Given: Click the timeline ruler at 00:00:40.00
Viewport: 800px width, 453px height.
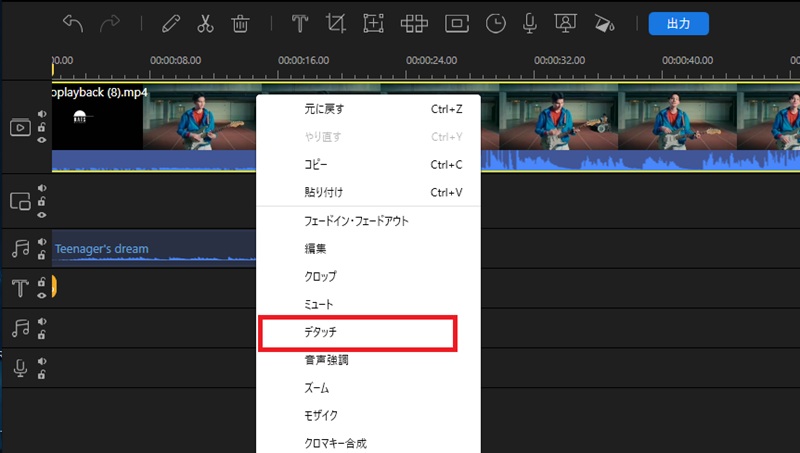Looking at the screenshot, I should pyautogui.click(x=688, y=60).
